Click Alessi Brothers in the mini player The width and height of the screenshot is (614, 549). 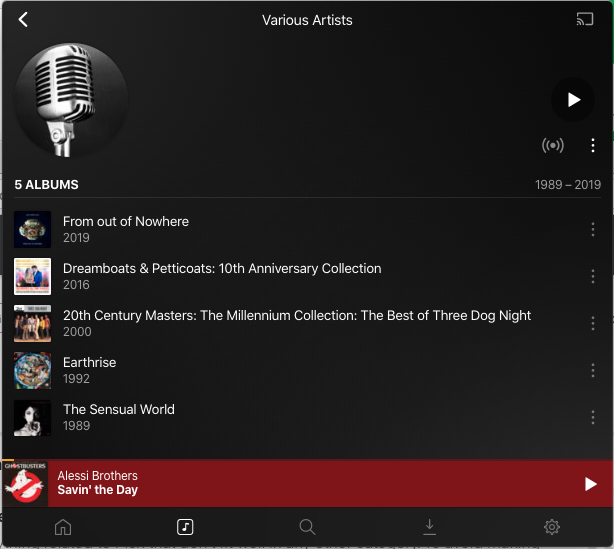[98, 475]
